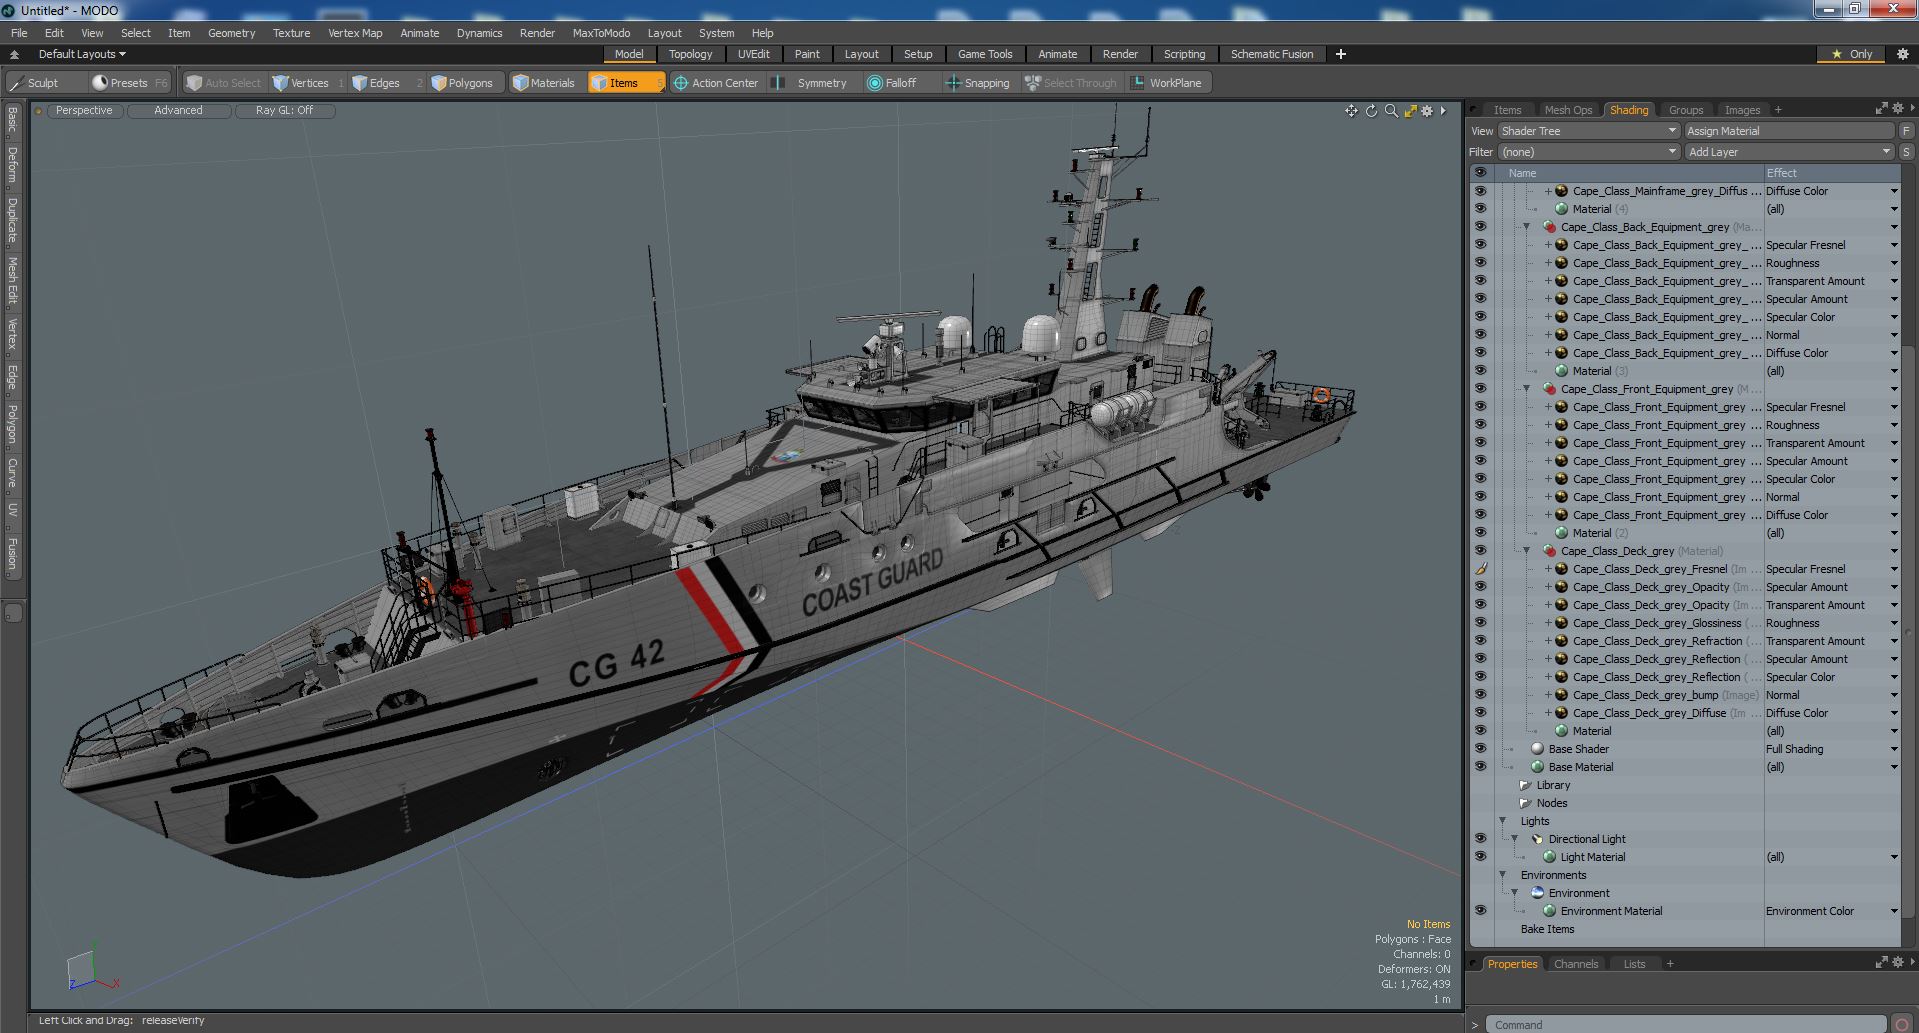Open the Deform sidebar tab
The height and width of the screenshot is (1033, 1919).
pyautogui.click(x=13, y=164)
